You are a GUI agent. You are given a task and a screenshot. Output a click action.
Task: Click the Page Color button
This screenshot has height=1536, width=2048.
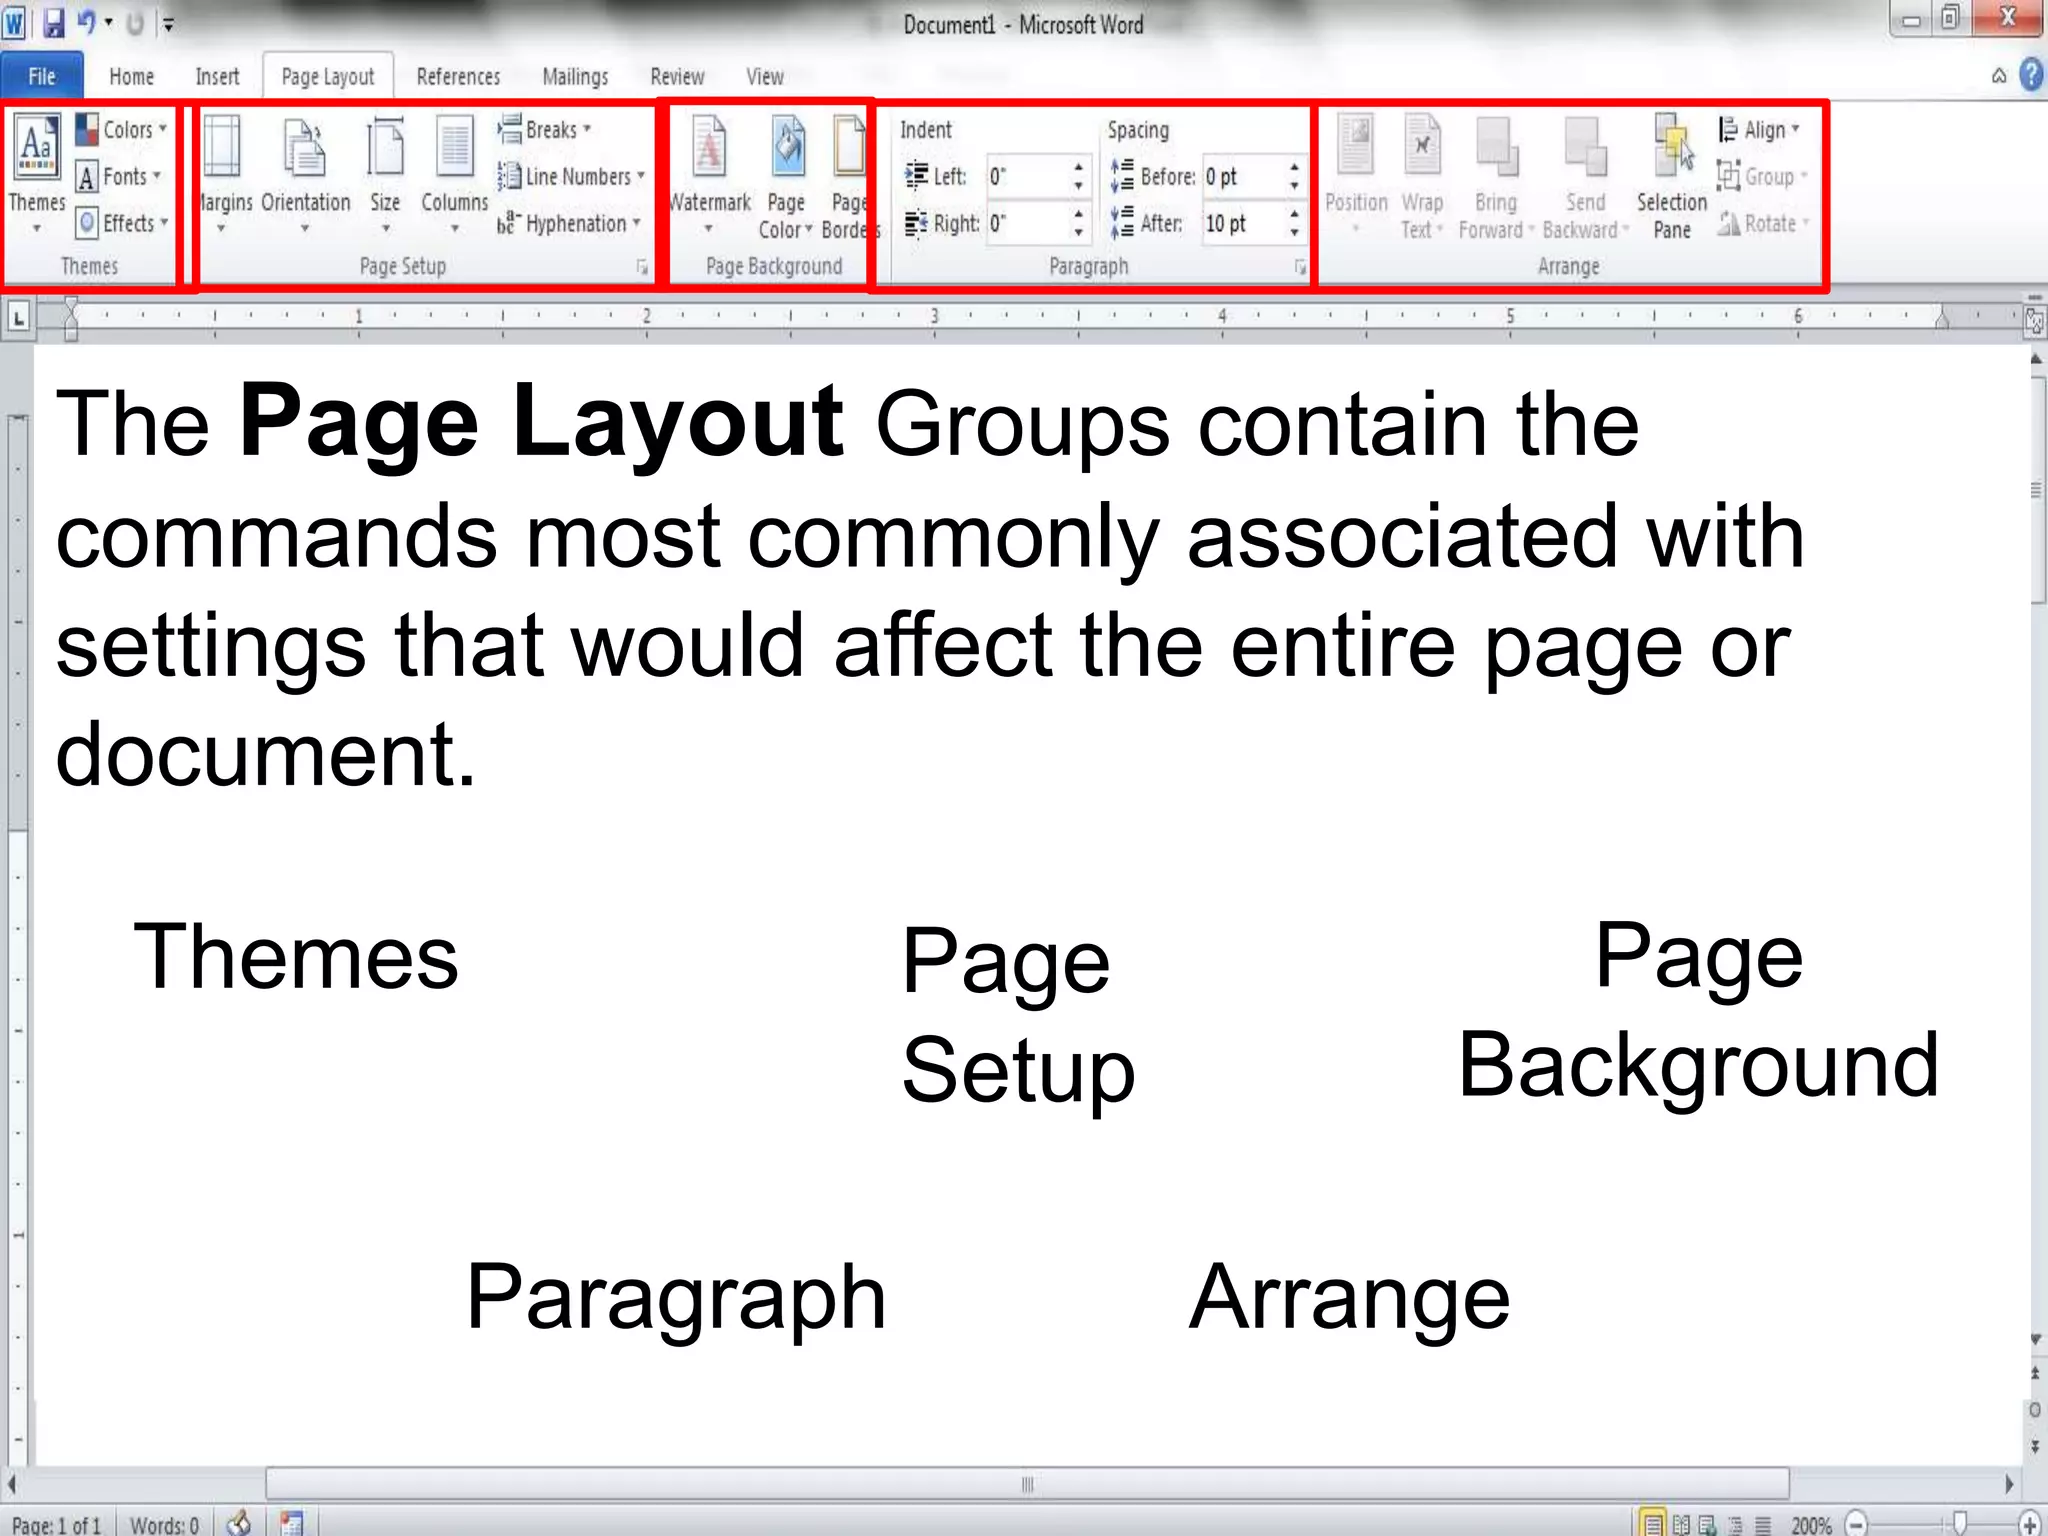pos(786,177)
